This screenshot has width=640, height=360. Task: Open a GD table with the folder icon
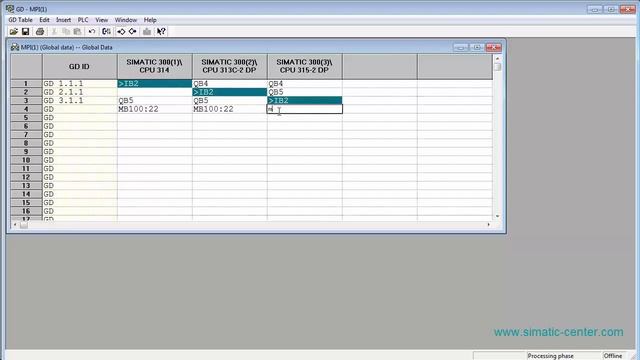[x=13, y=31]
